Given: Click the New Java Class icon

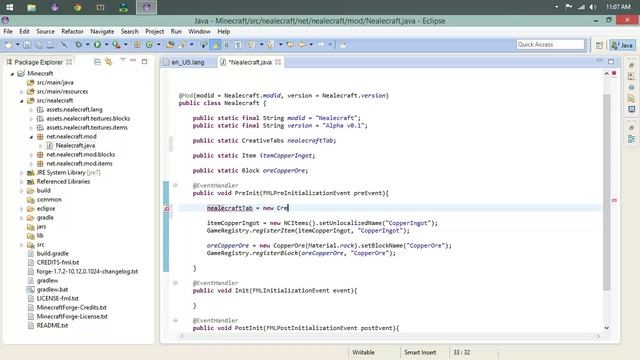Looking at the screenshot, I should coord(149,45).
